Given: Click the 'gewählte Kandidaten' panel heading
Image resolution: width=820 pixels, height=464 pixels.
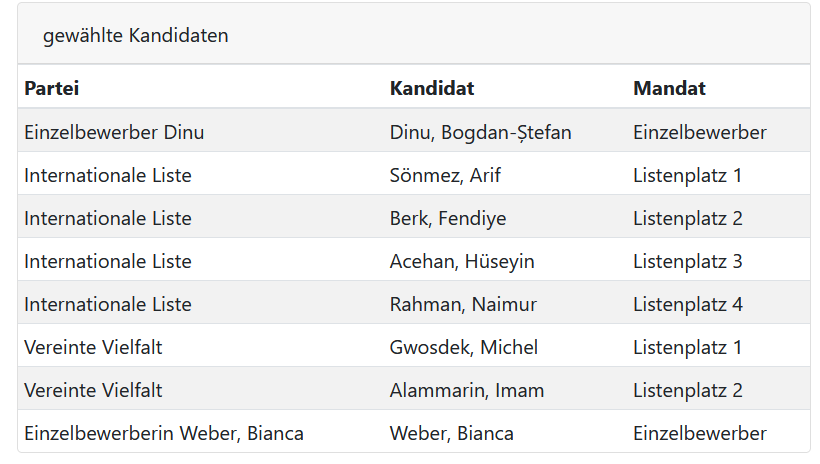Looking at the screenshot, I should [x=135, y=36].
